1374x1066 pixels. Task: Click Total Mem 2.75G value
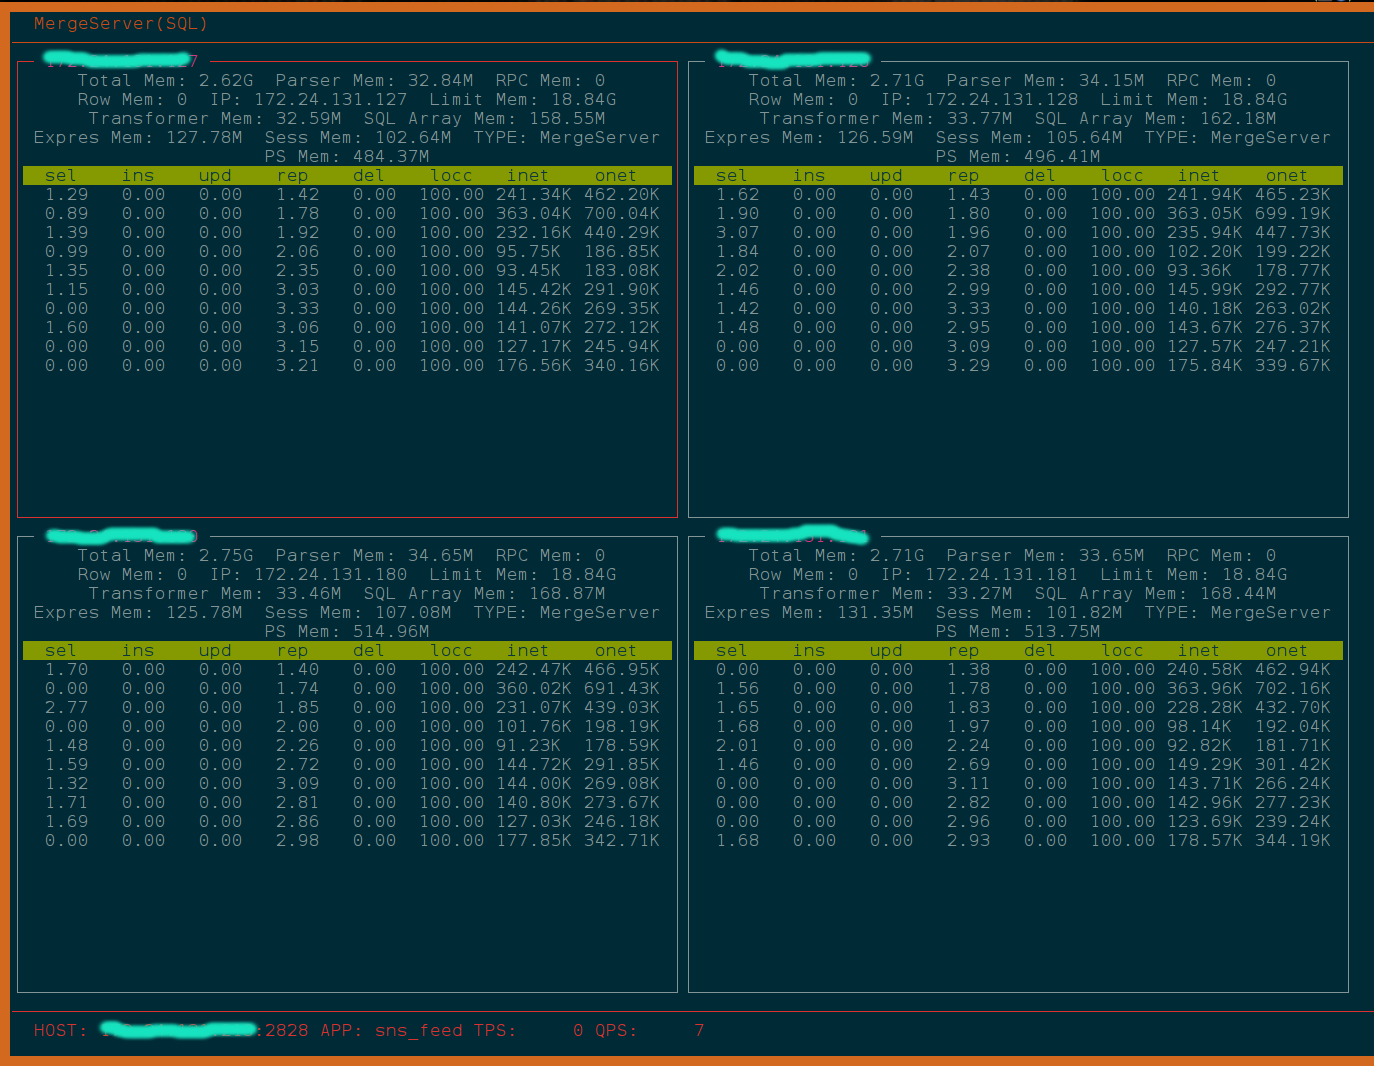coord(226,555)
